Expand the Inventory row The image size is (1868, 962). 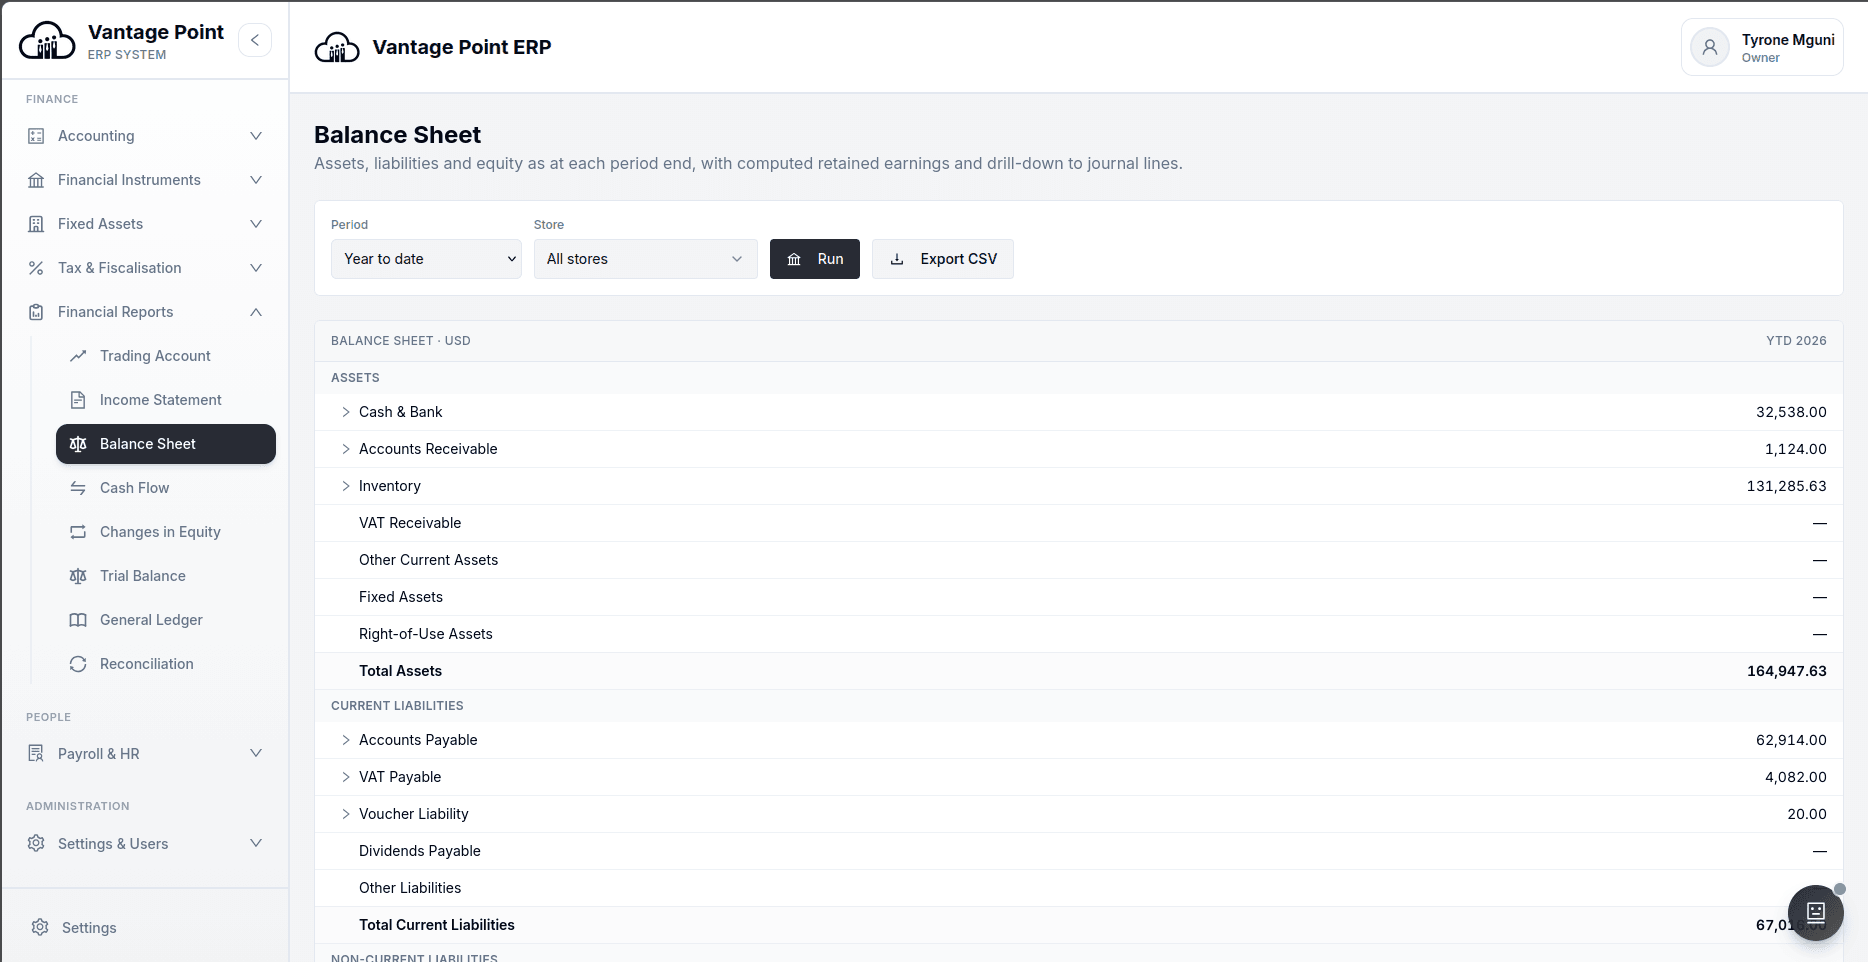tap(346, 486)
